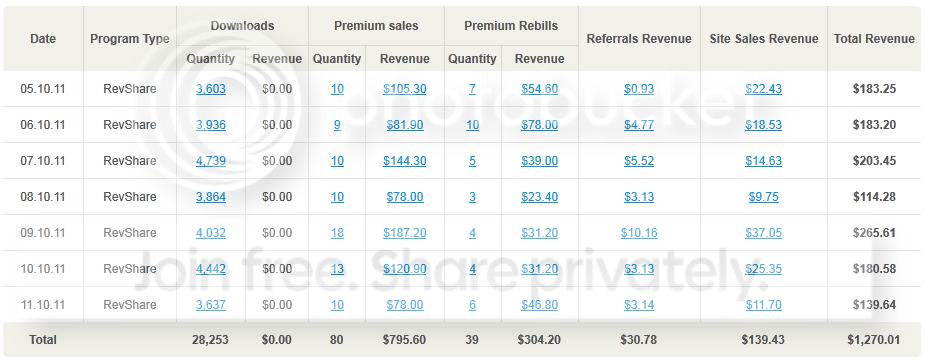Open rebills revenue $39.00 link

(539, 161)
